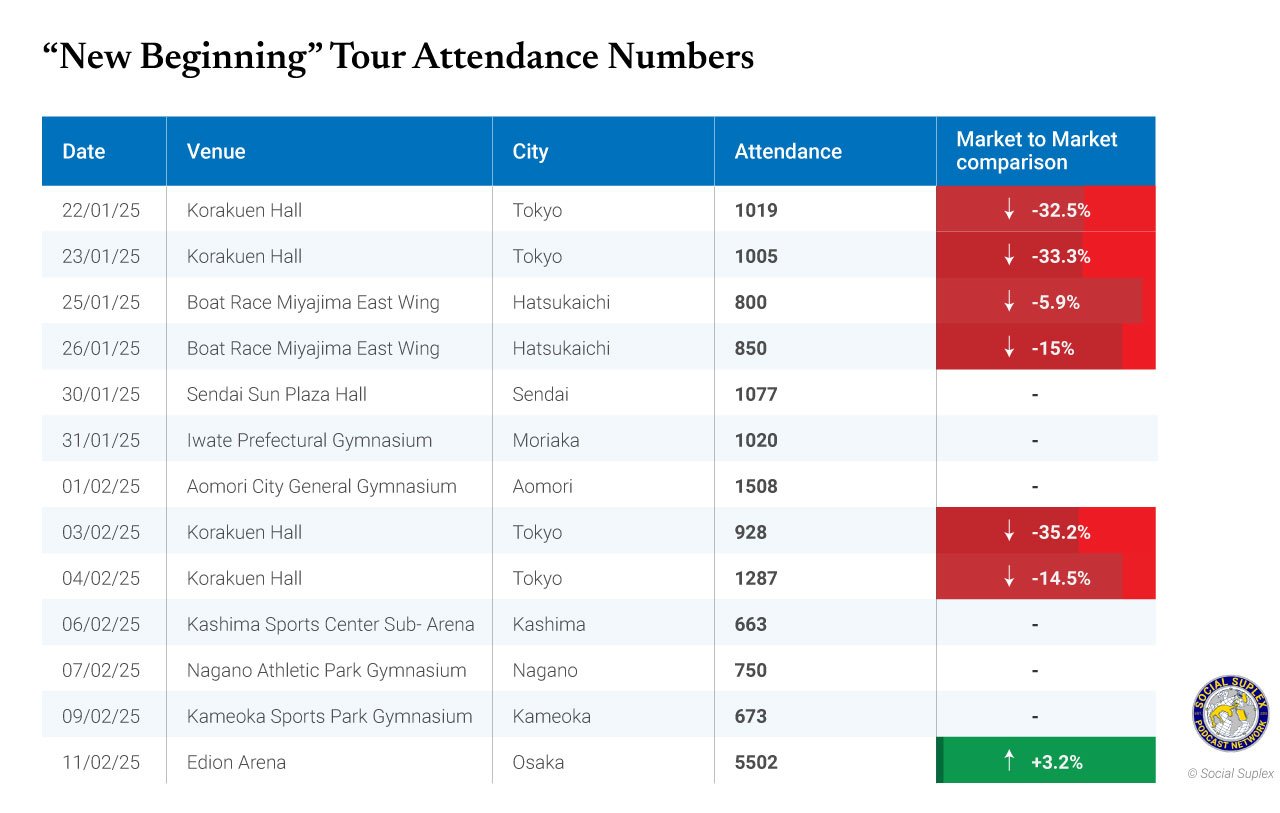The image size is (1280, 813).
Task: Select the Attendance column header
Action: click(825, 151)
